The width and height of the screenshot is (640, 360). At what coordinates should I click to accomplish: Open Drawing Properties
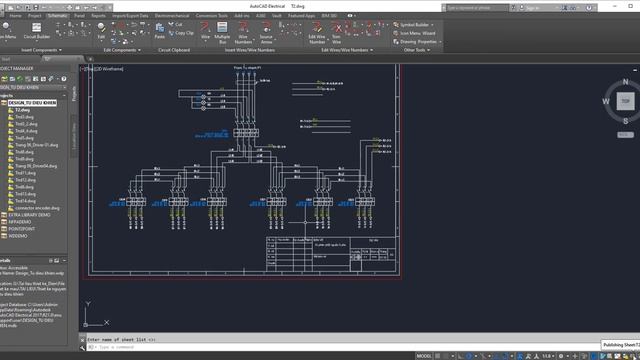[415, 42]
